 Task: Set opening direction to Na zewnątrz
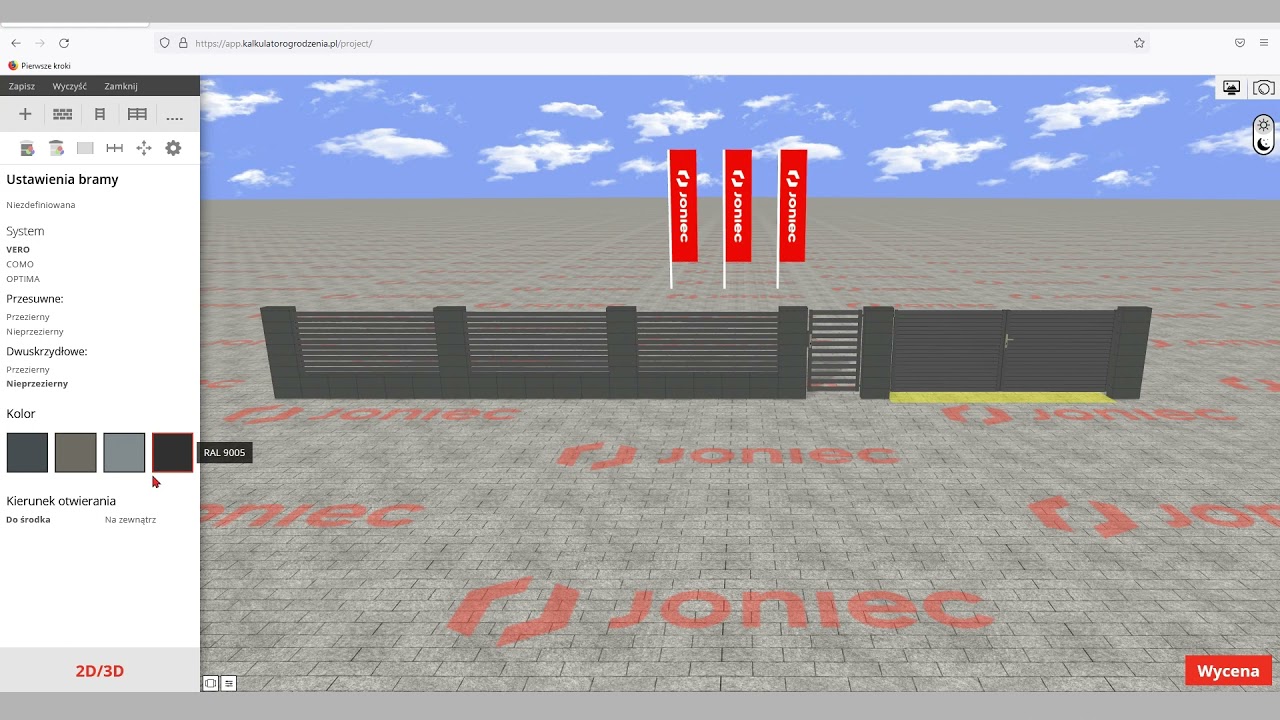point(130,520)
